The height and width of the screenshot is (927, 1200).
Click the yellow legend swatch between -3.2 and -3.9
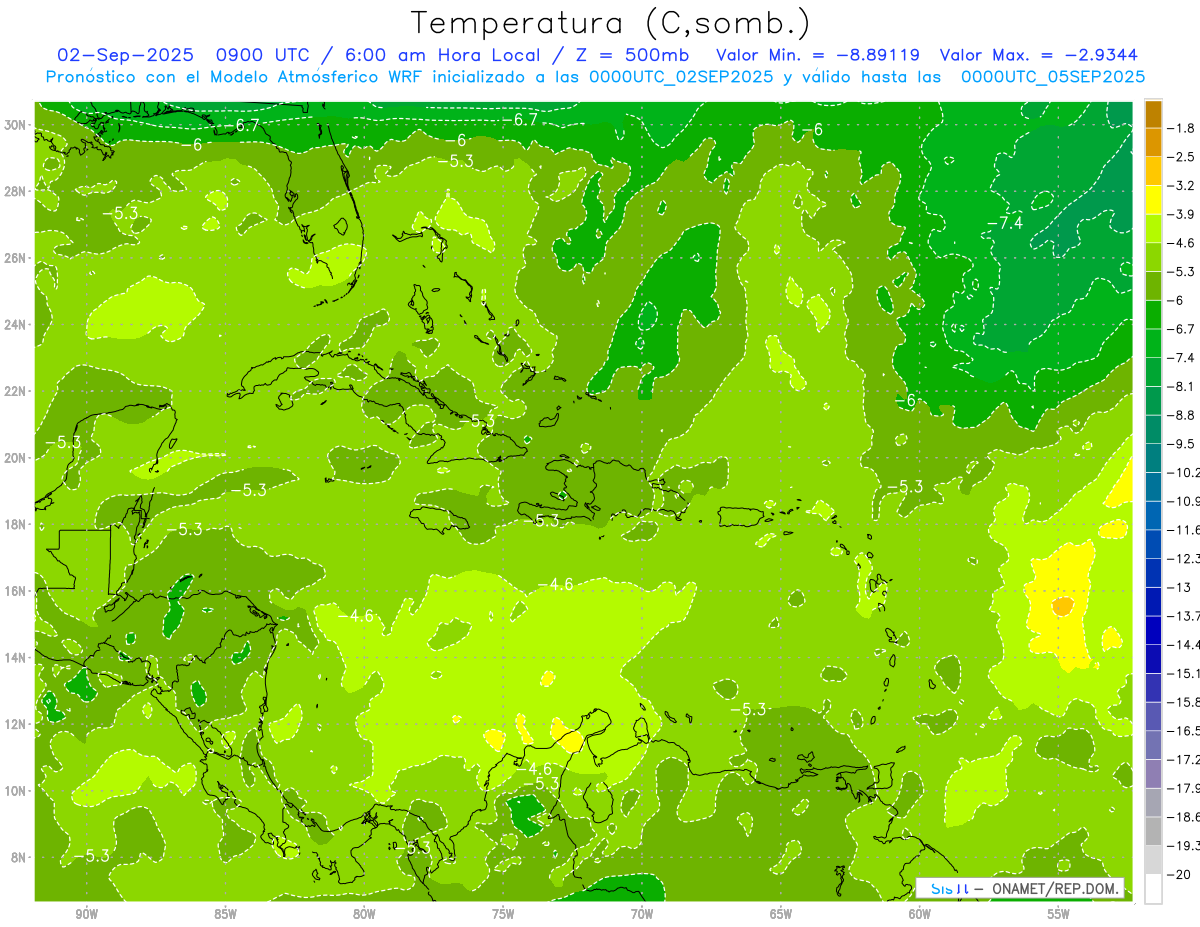click(1153, 200)
